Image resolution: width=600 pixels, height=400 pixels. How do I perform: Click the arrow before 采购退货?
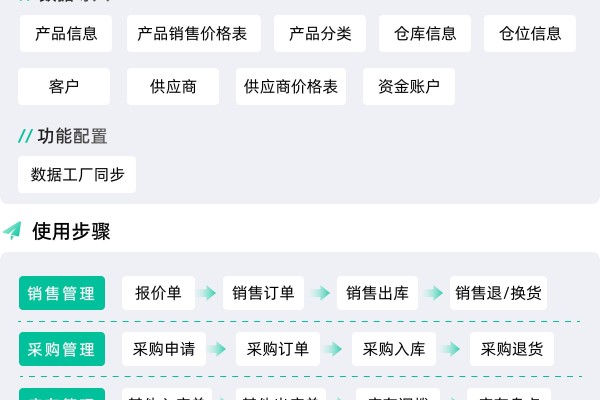(451, 349)
